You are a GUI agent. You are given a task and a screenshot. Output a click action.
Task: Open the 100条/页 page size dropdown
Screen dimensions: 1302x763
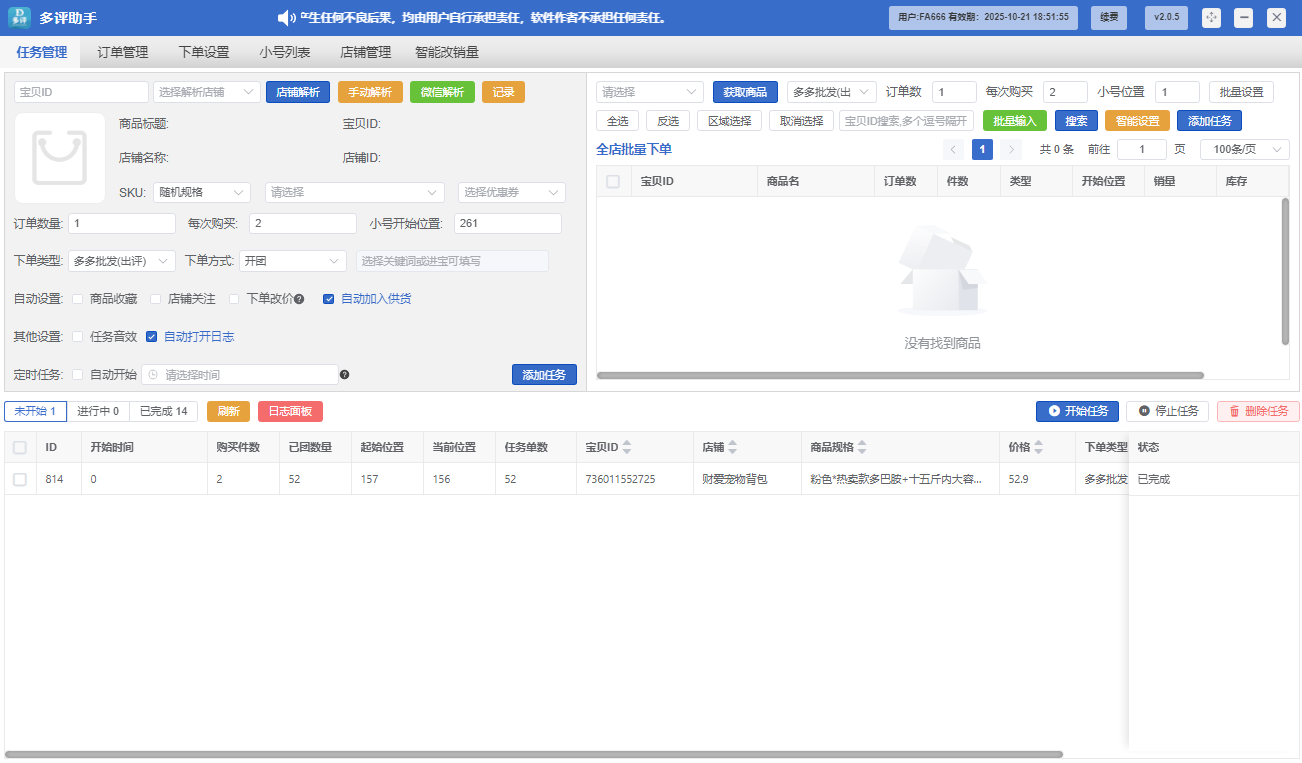(x=1244, y=149)
